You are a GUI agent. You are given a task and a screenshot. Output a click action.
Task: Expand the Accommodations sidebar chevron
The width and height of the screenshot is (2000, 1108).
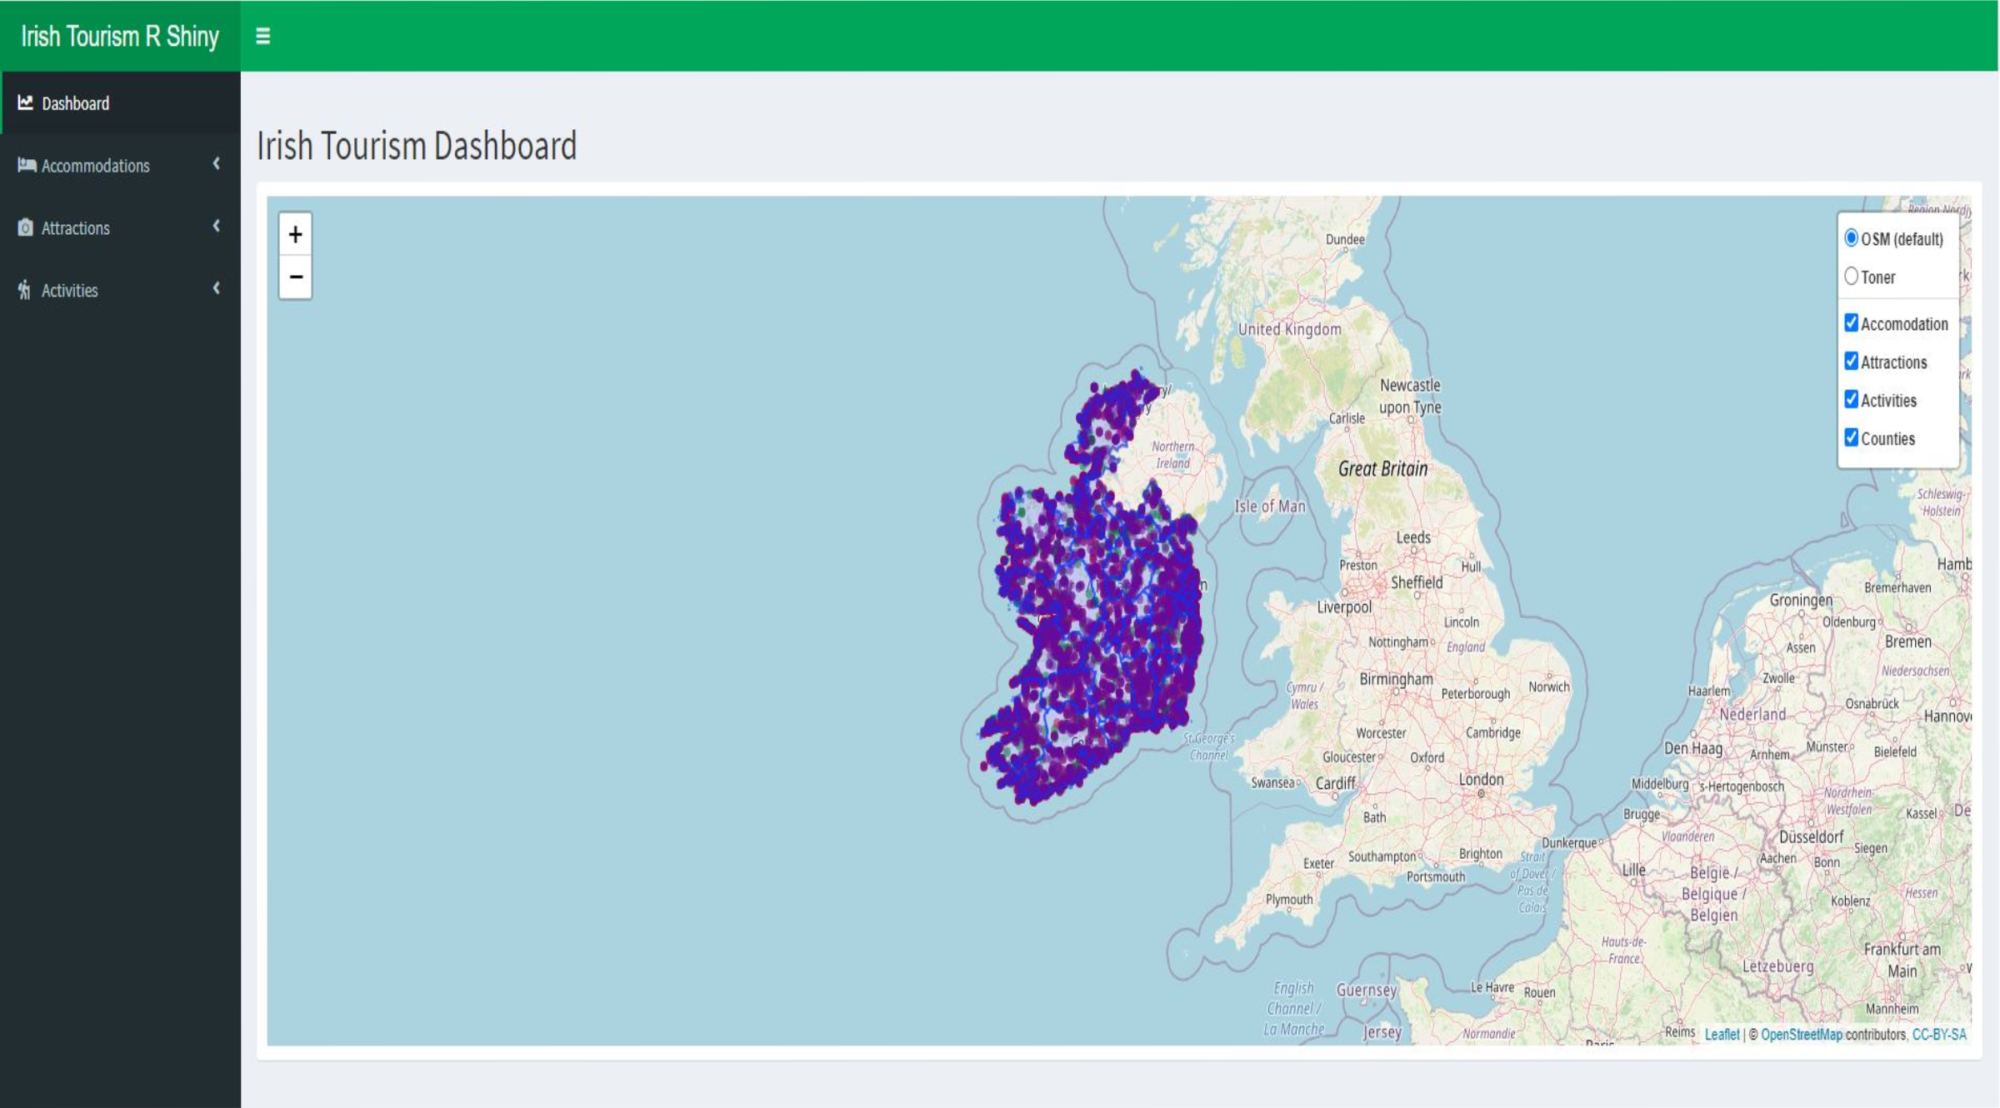(x=216, y=164)
